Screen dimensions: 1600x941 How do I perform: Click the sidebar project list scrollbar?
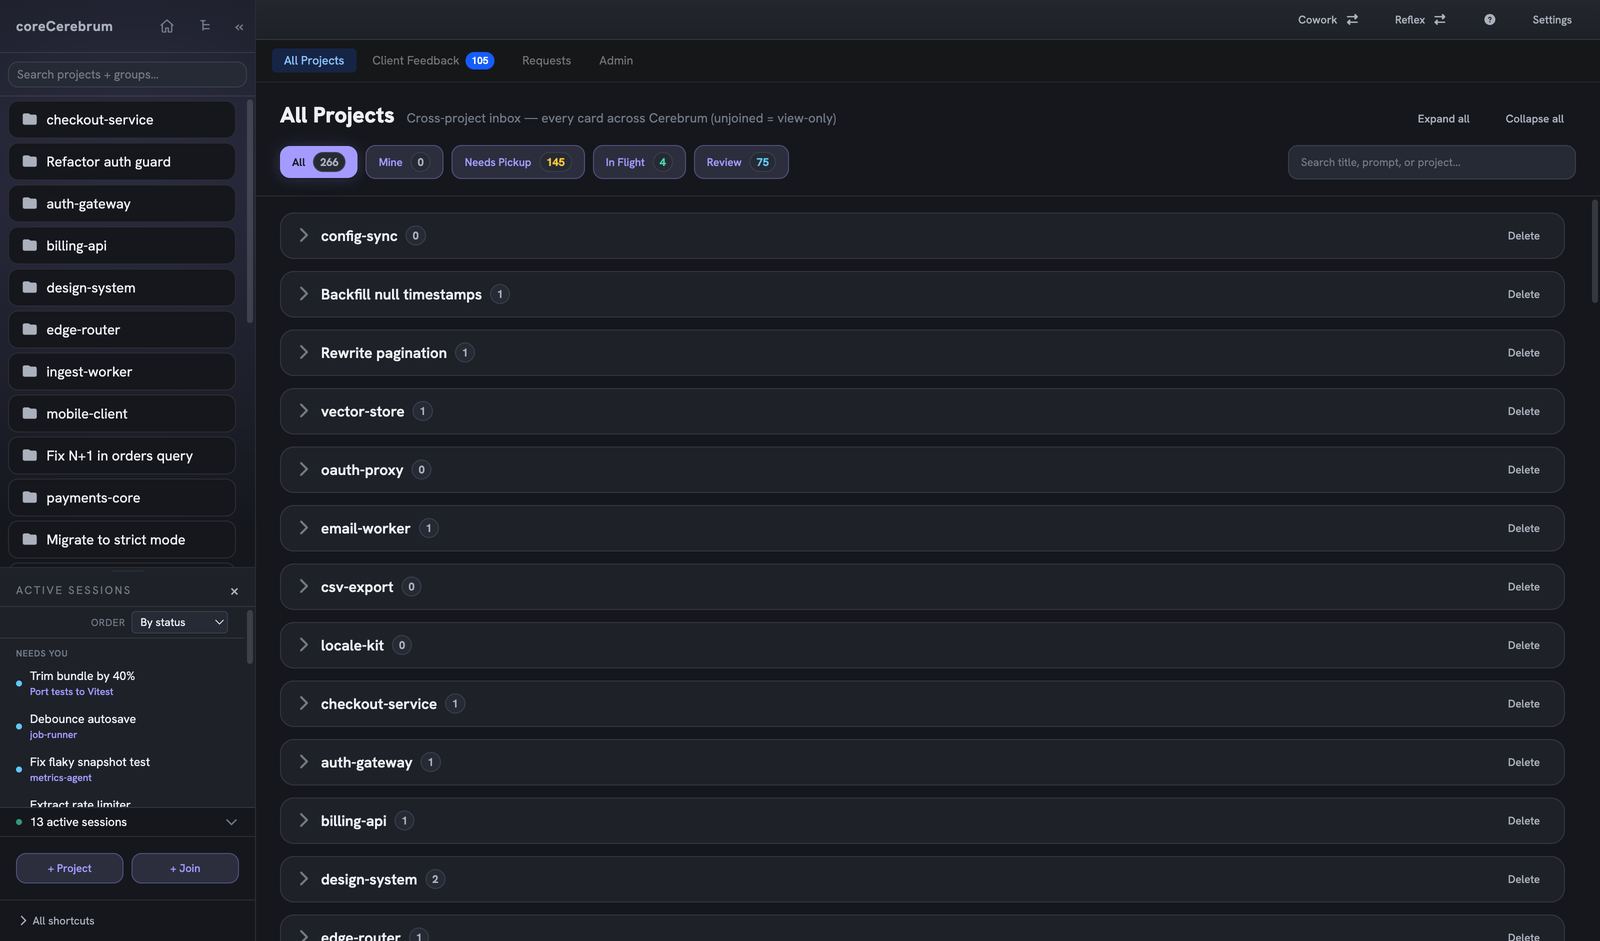[x=250, y=210]
